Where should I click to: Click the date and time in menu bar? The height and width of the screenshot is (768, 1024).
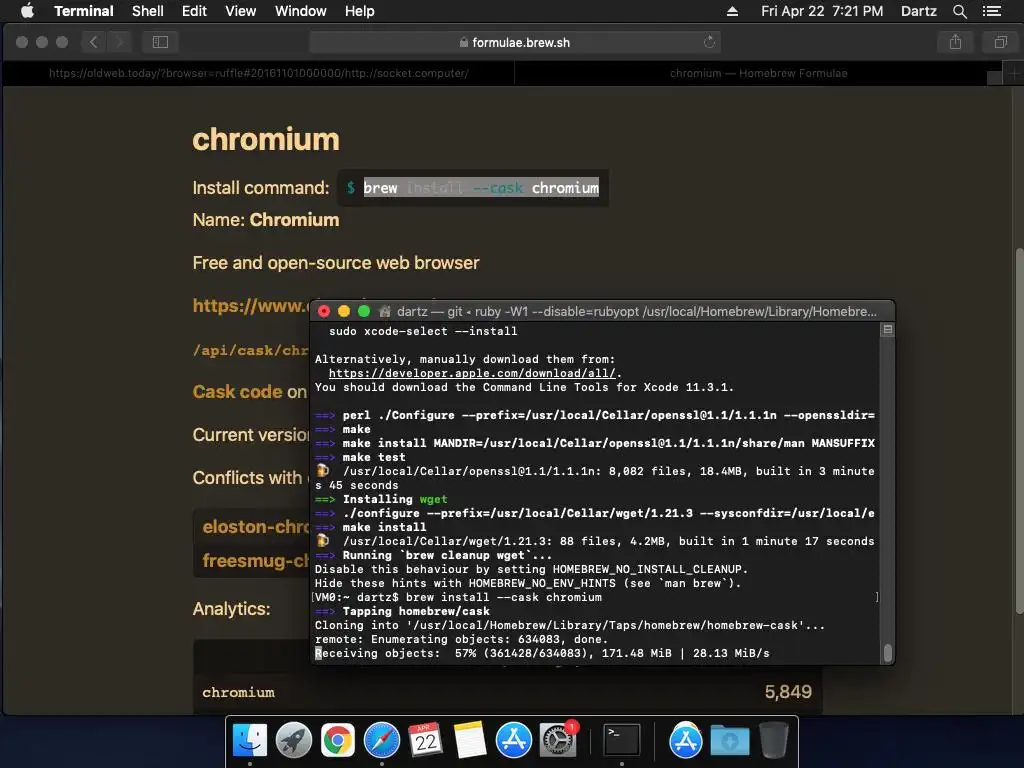click(822, 11)
